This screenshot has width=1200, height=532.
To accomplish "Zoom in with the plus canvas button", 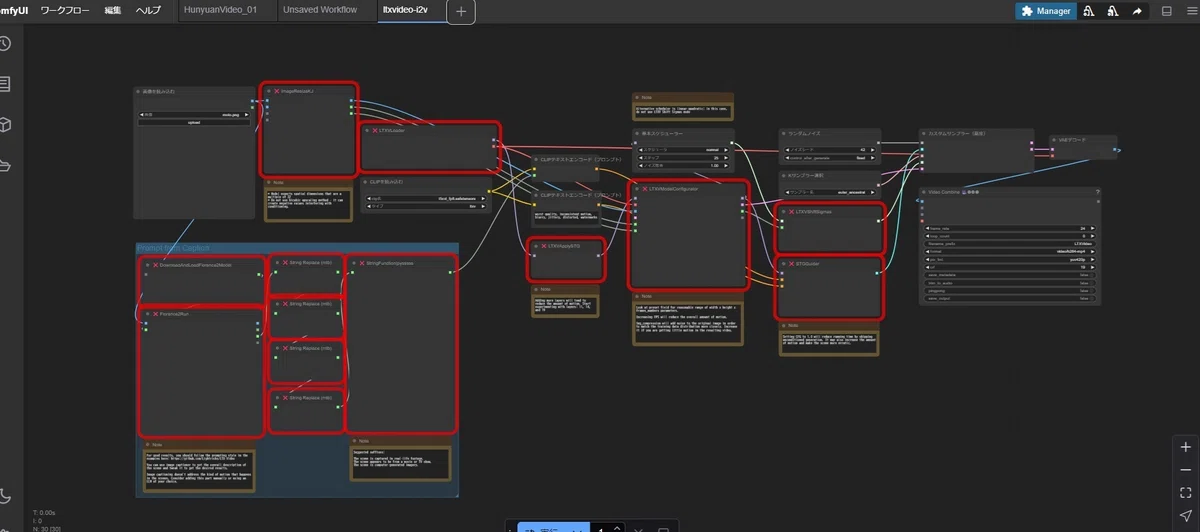I will click(1186, 447).
